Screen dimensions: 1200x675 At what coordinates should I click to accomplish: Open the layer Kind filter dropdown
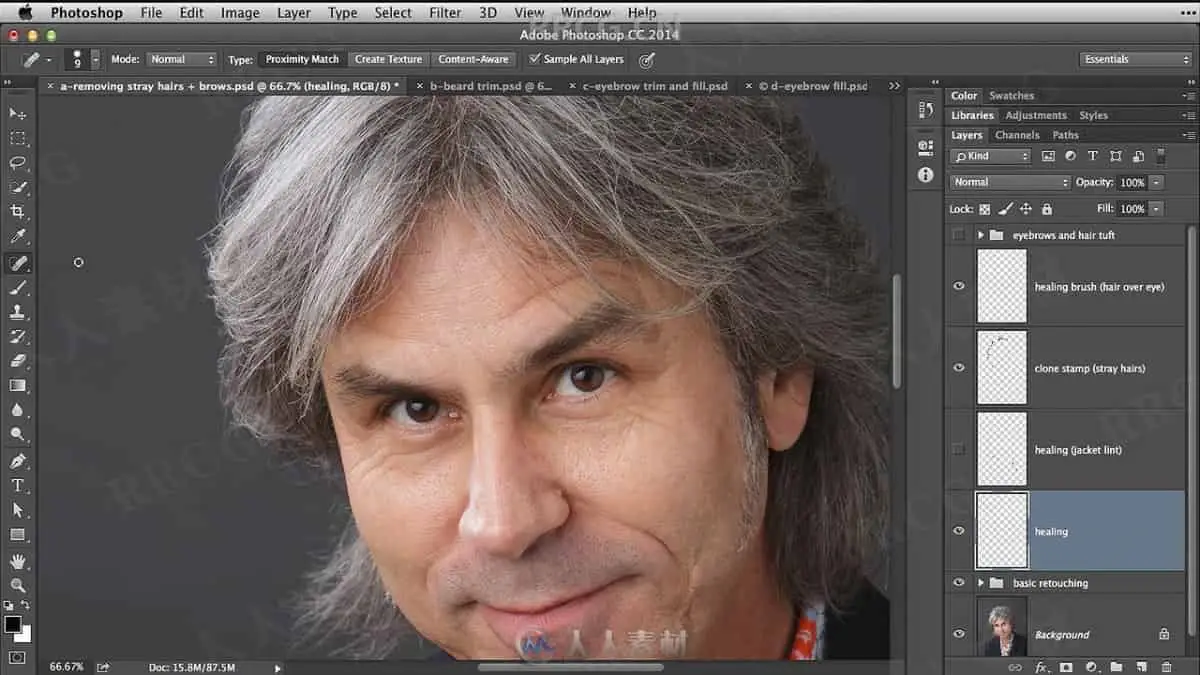[x=990, y=156]
